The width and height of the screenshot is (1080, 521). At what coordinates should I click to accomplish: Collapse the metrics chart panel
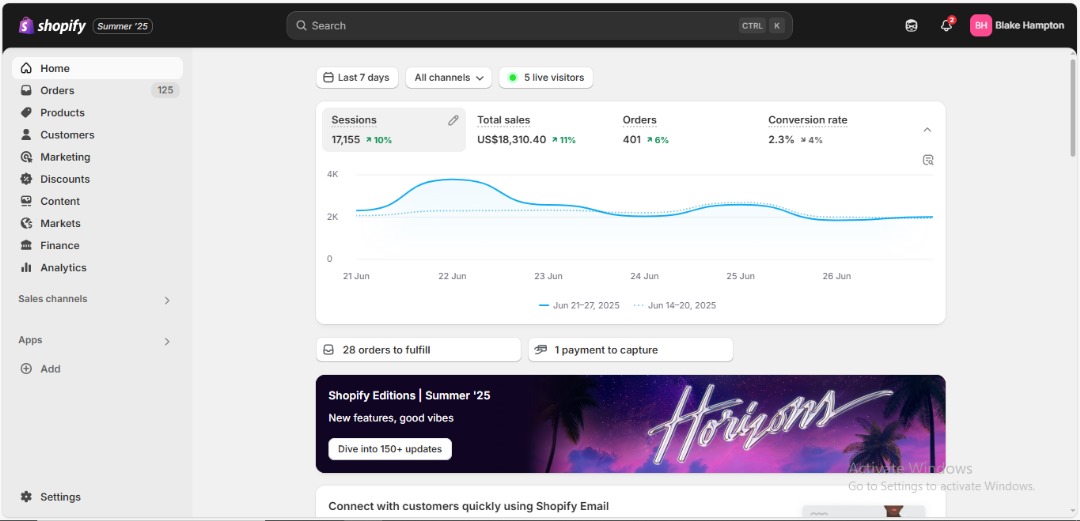tap(927, 130)
